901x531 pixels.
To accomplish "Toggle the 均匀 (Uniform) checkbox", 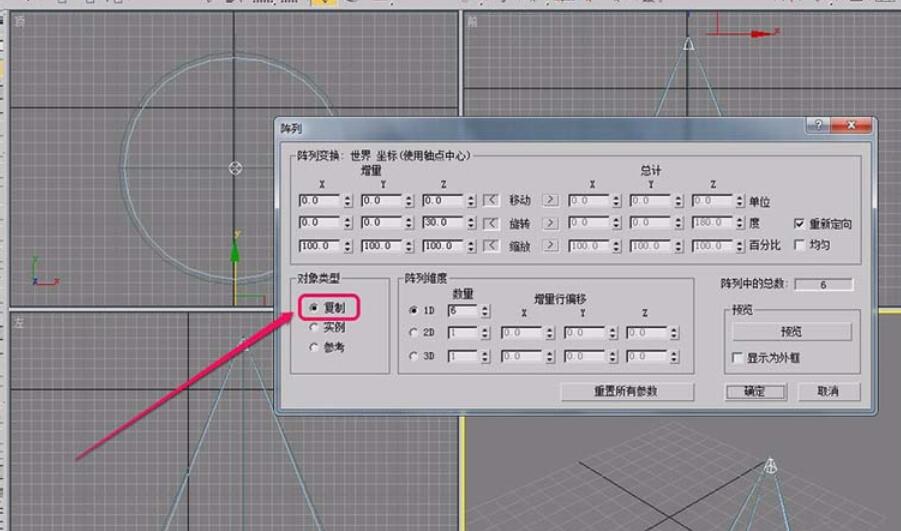I will coord(799,245).
